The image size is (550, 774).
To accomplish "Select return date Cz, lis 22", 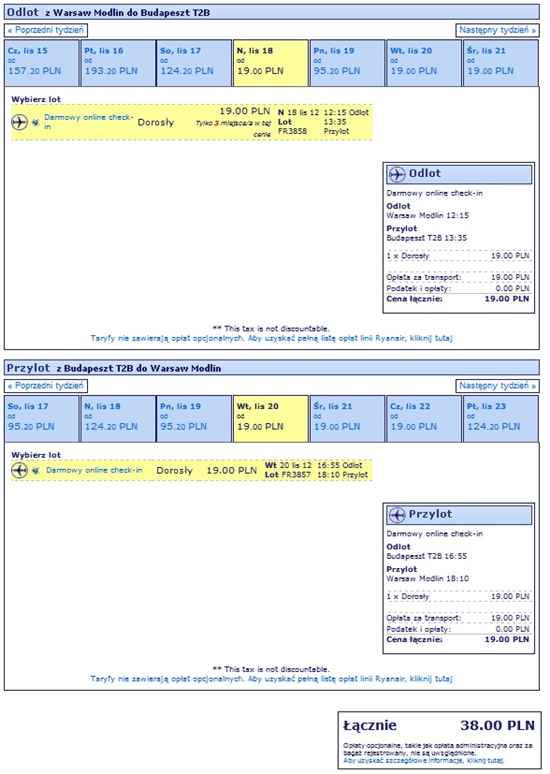I will click(x=424, y=419).
